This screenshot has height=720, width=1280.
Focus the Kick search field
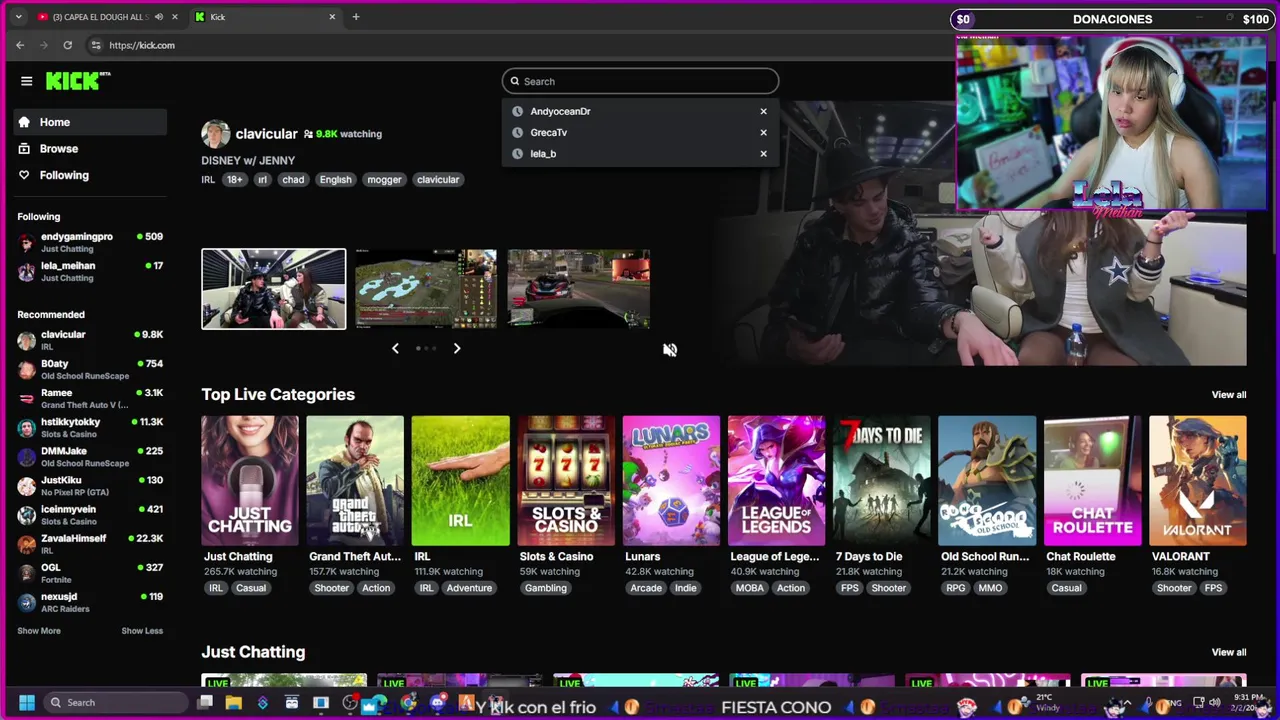click(640, 81)
